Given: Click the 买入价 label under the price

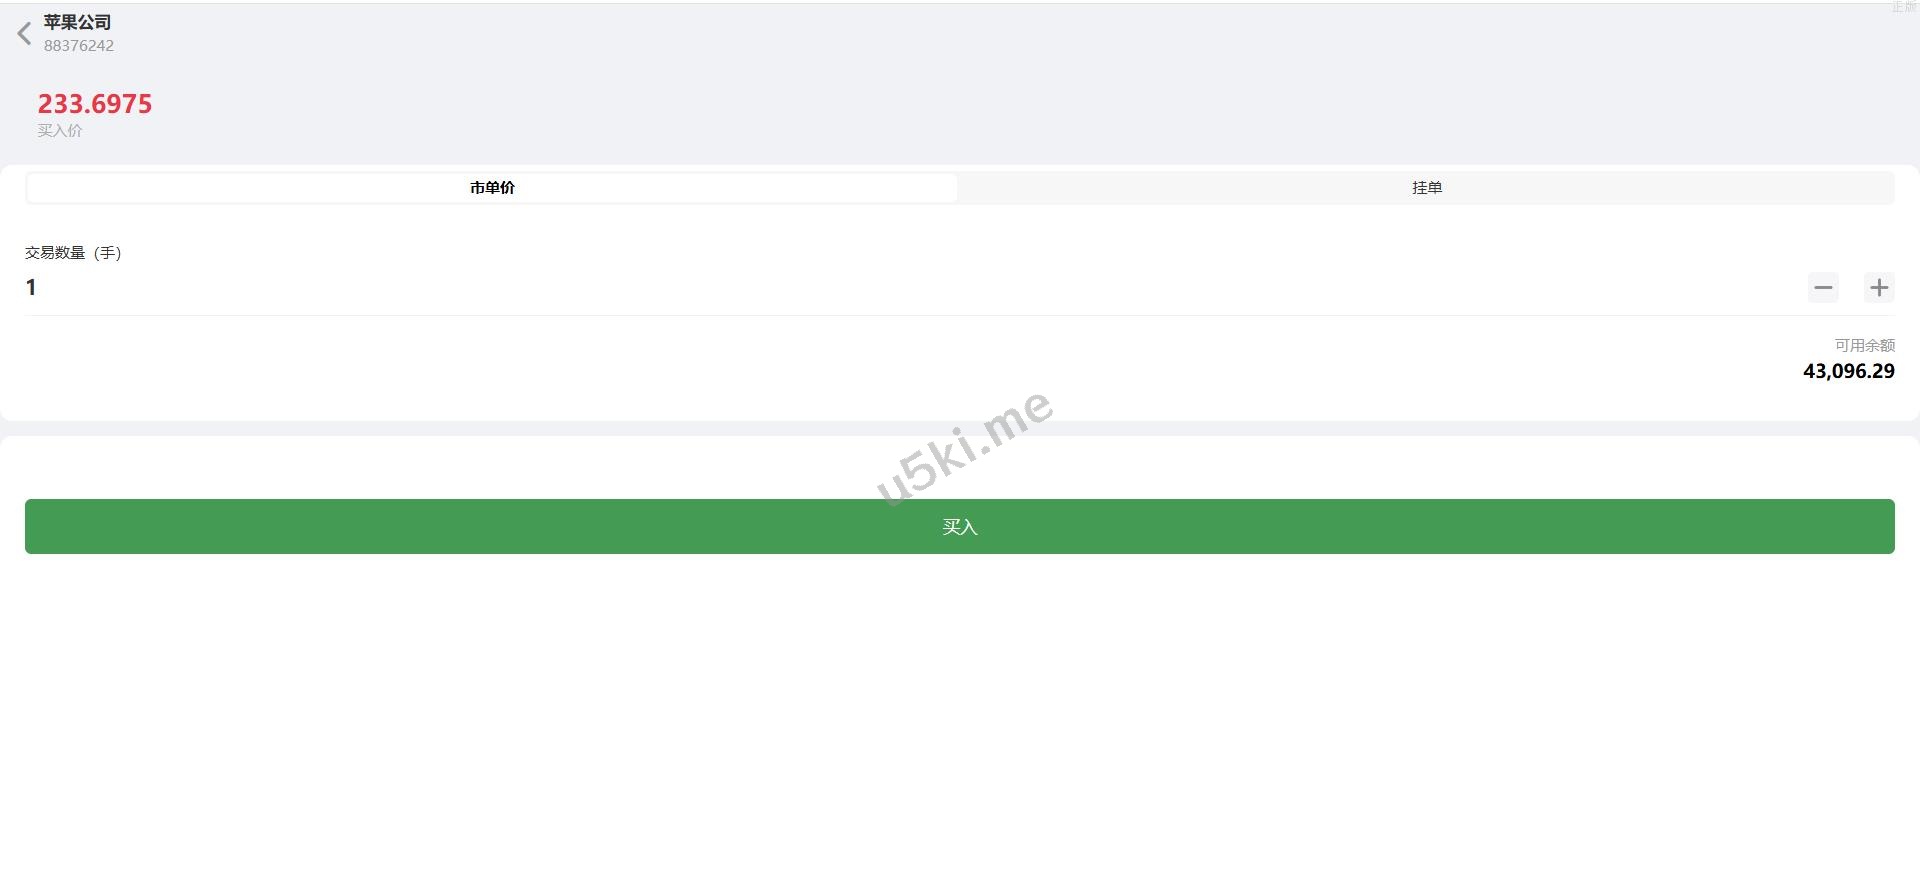Looking at the screenshot, I should tap(60, 131).
